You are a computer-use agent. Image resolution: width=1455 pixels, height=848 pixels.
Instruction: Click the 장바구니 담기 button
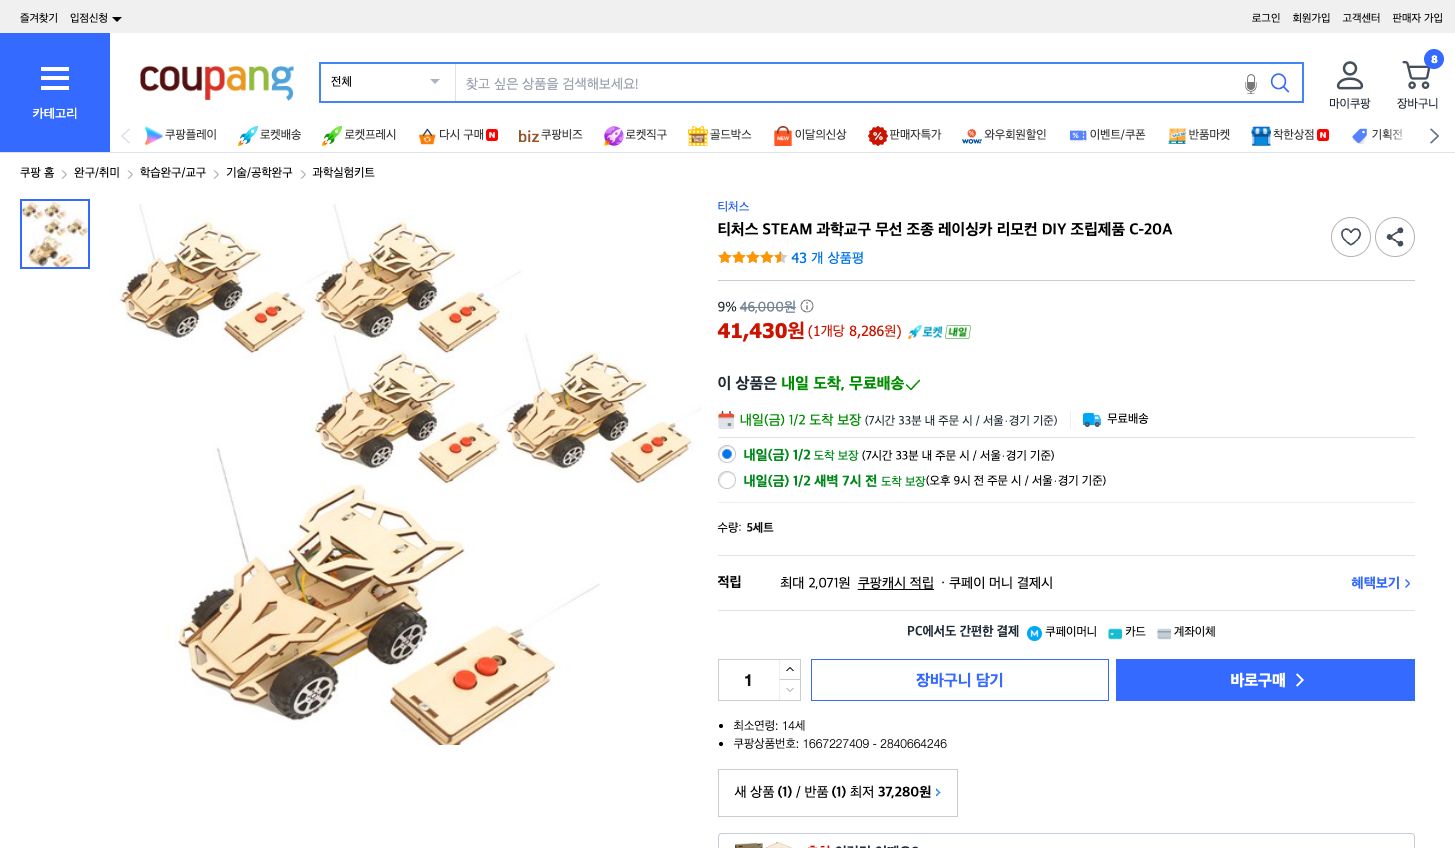pyautogui.click(x=959, y=680)
